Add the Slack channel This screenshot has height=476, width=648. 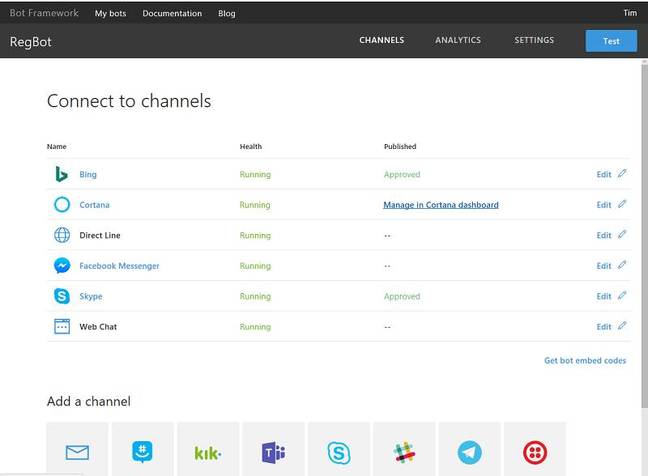click(x=404, y=452)
